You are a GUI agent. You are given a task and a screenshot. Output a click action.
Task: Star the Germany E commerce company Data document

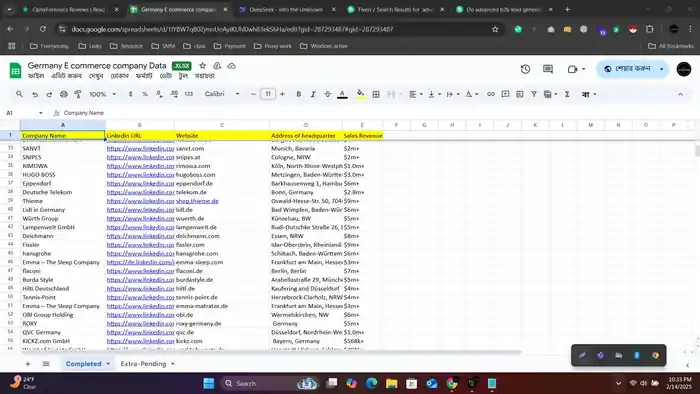tap(202, 66)
